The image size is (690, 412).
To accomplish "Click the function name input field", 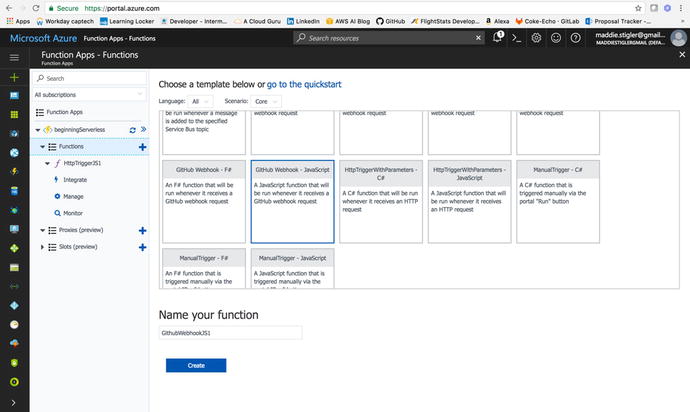I will coord(230,332).
